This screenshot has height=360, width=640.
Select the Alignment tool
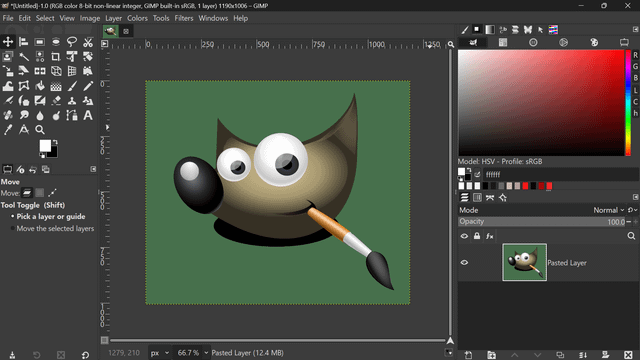(24, 42)
